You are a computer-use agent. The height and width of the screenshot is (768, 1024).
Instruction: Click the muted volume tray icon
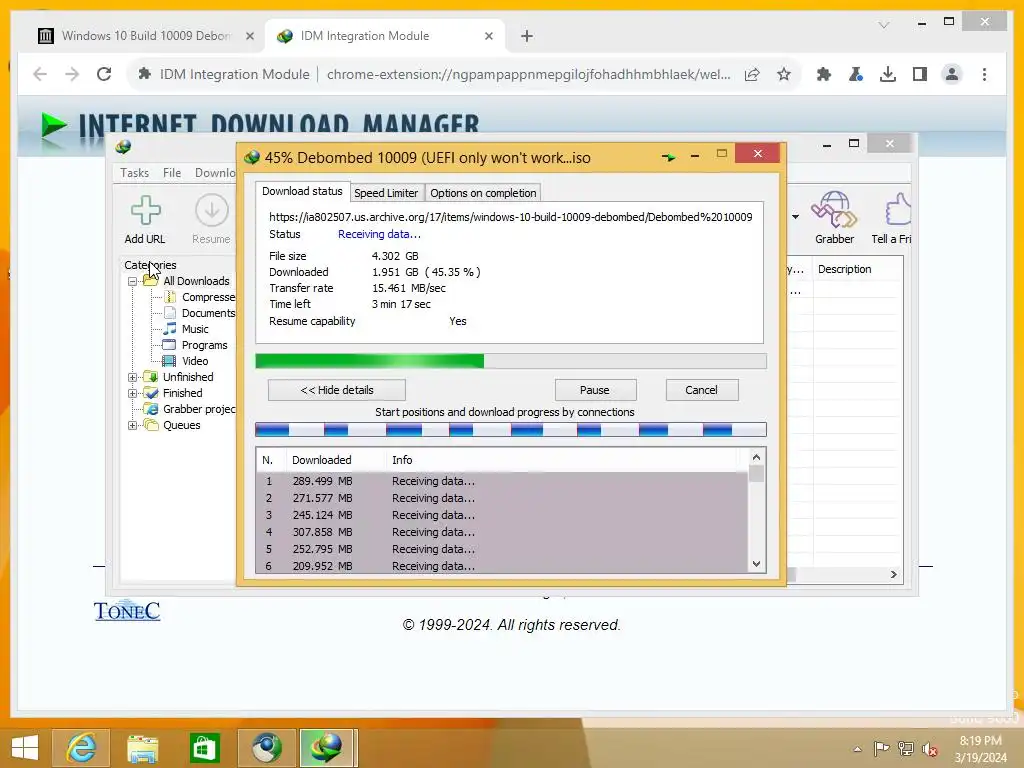[x=929, y=749]
